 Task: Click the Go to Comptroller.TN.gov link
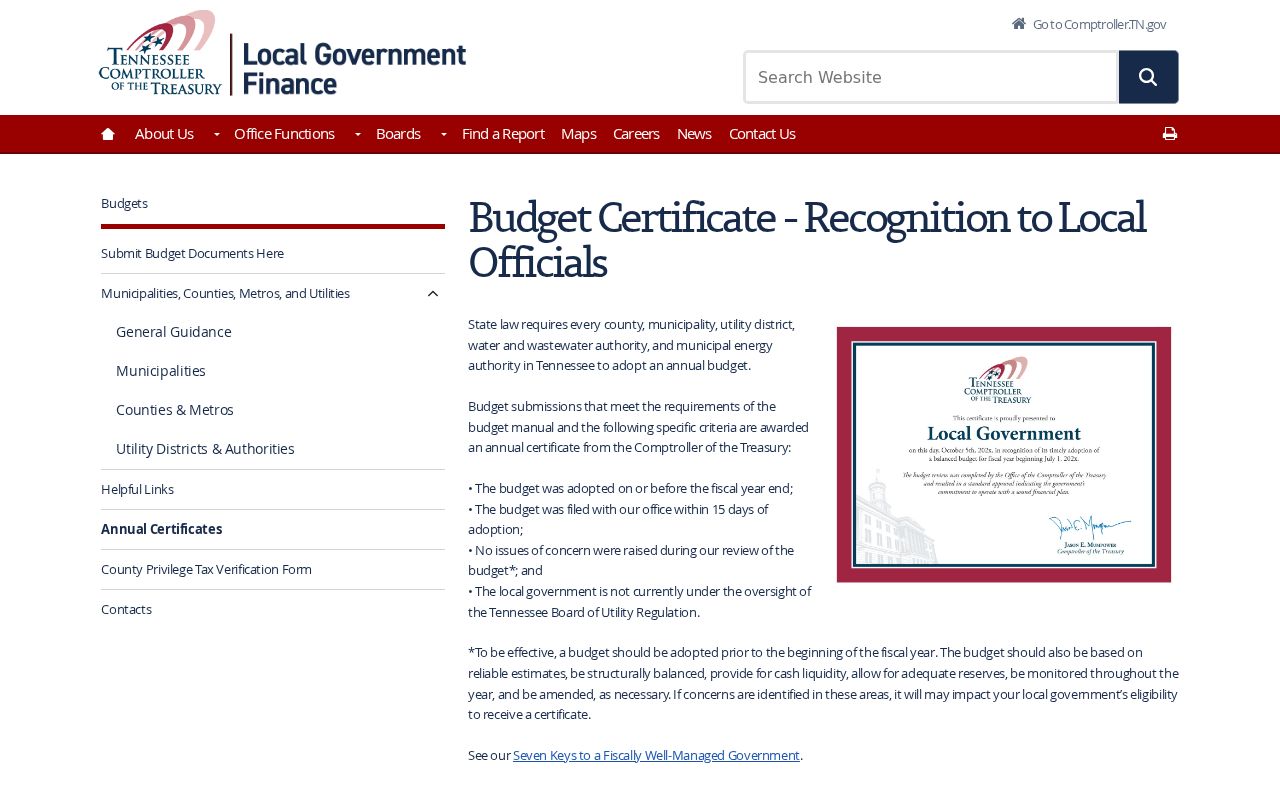[x=1099, y=24]
